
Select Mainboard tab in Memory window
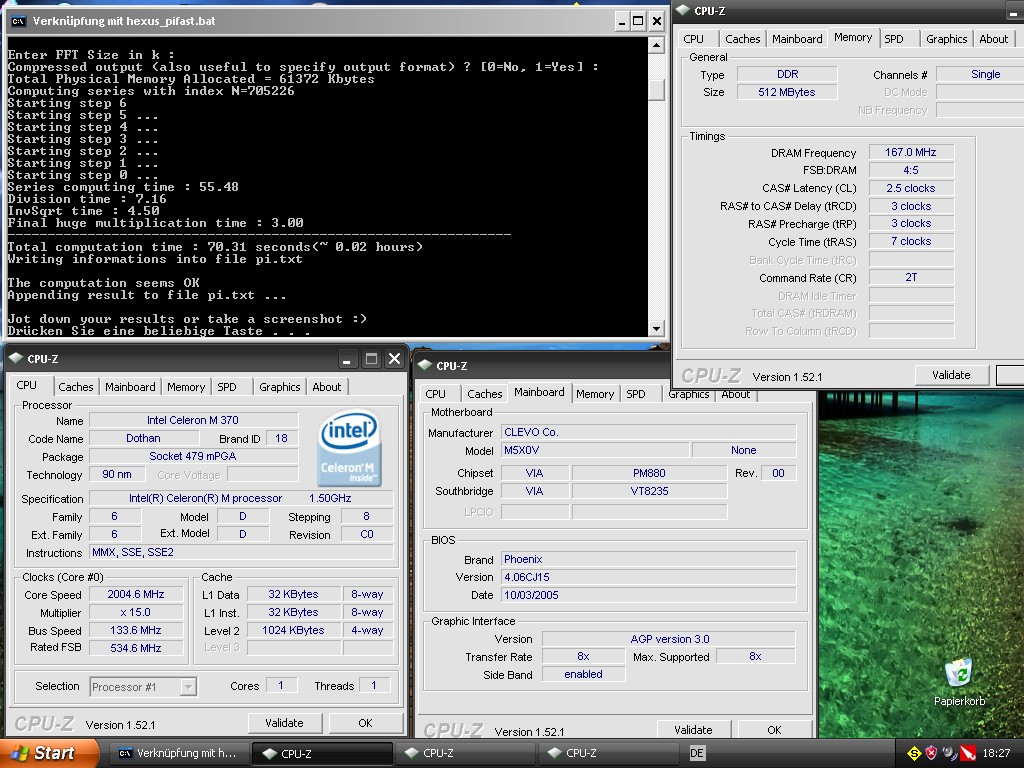(x=797, y=39)
